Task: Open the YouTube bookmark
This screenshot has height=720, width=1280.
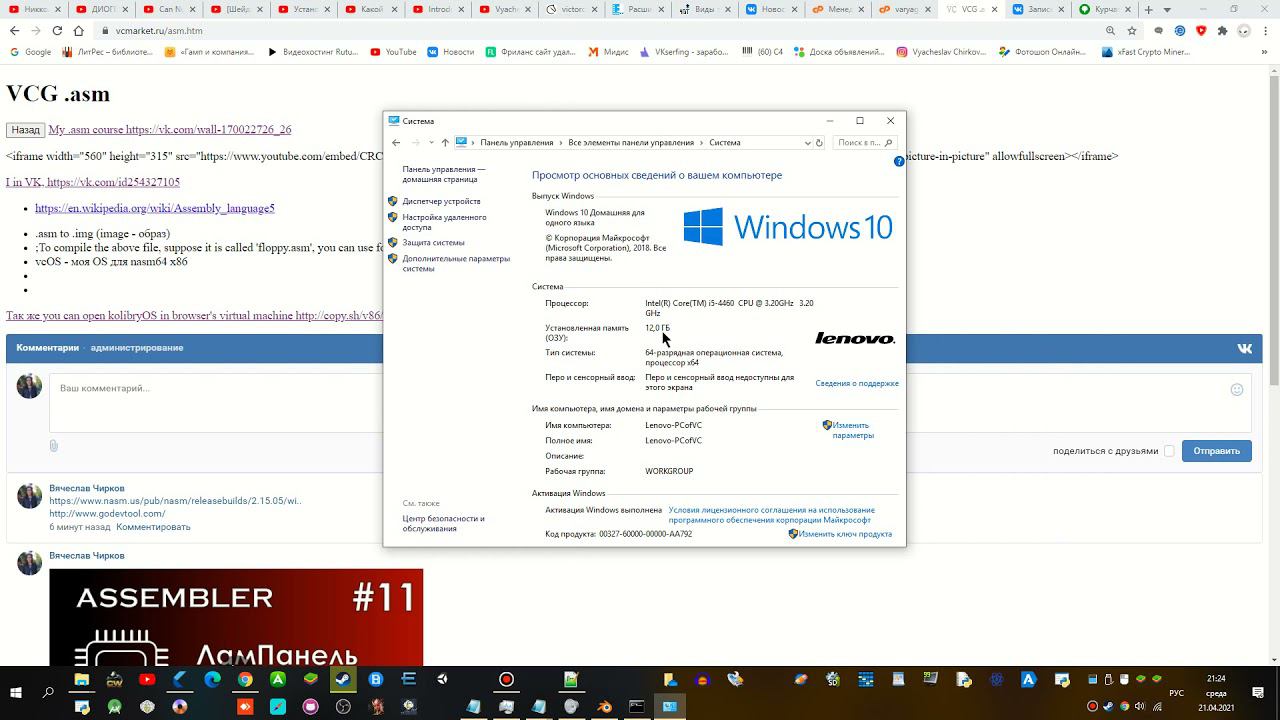Action: pyautogui.click(x=393, y=52)
